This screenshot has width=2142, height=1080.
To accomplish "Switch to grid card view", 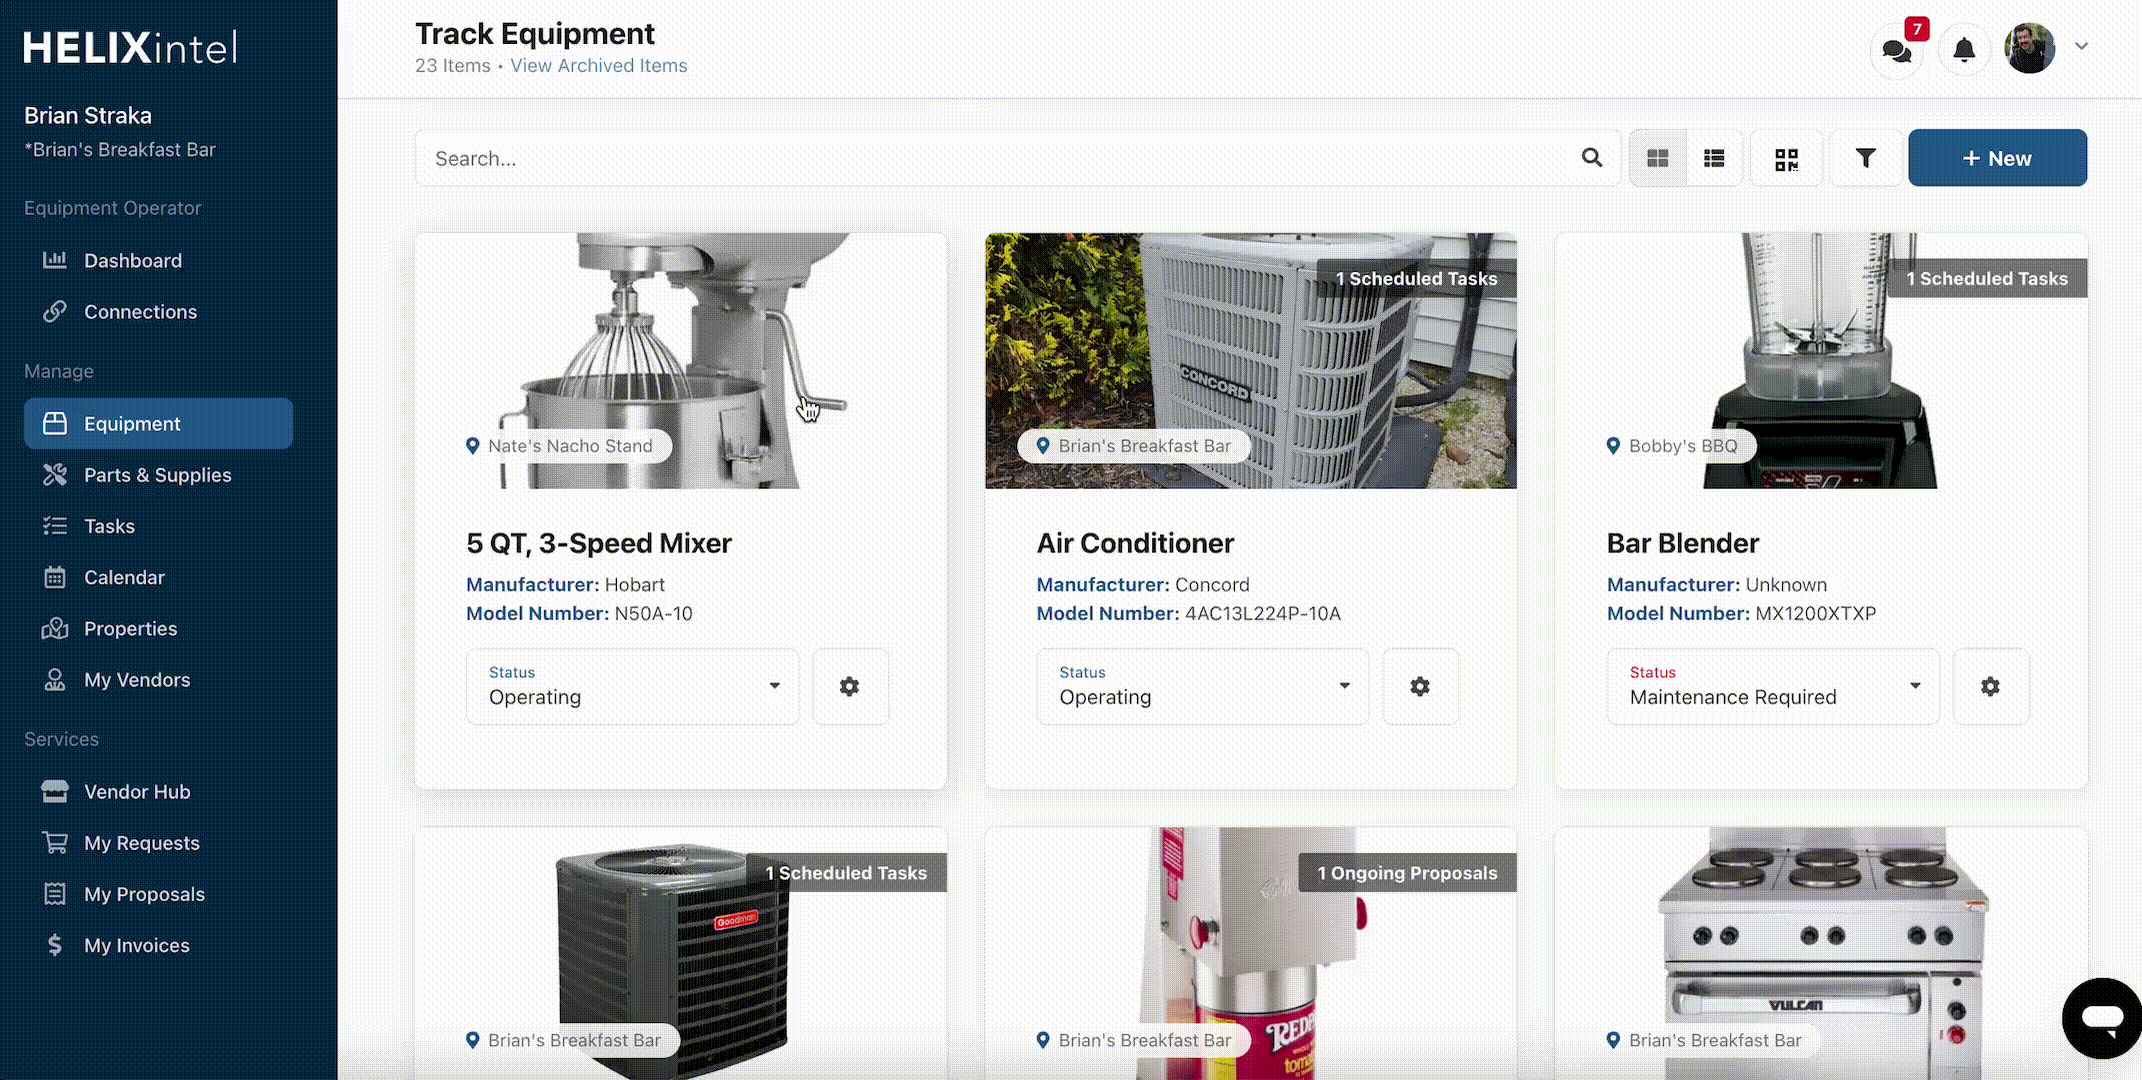I will pos(1658,158).
